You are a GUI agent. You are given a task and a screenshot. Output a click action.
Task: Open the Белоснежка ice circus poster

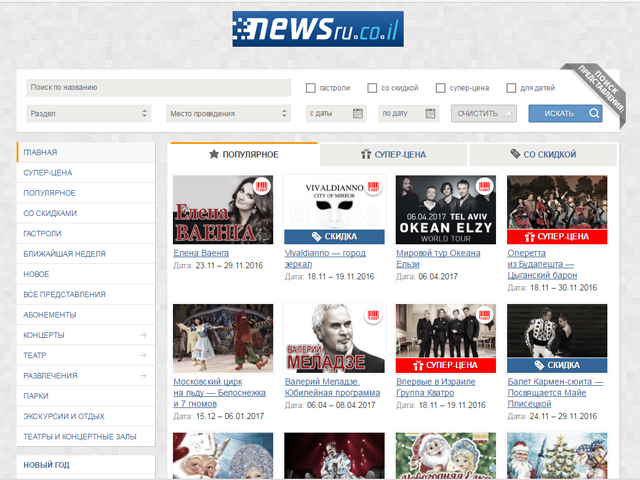pyautogui.click(x=223, y=338)
